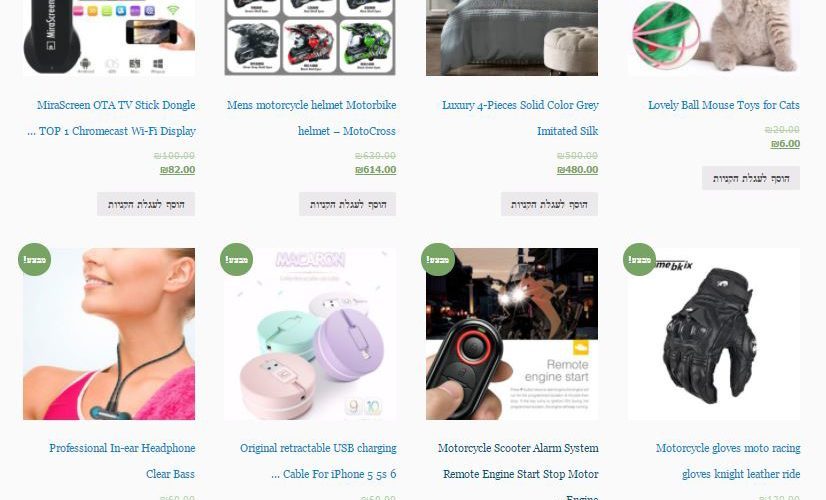Click sale badge on headphone product

coord(34,259)
